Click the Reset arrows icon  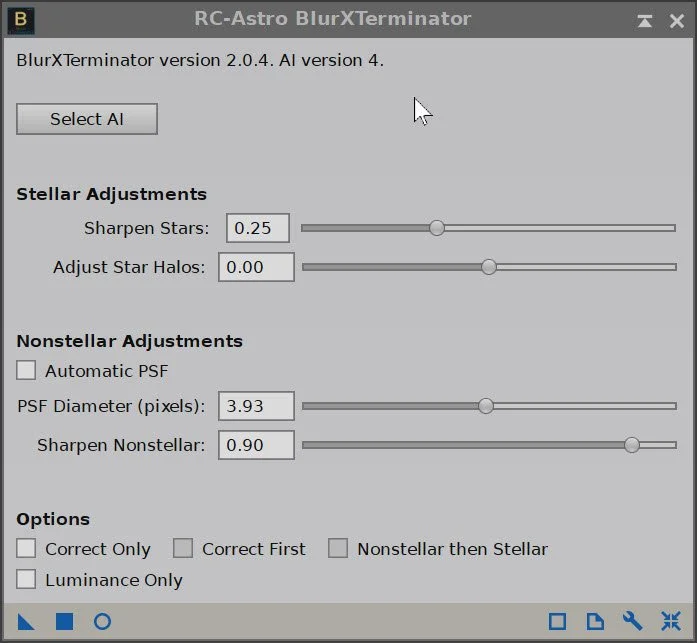click(671, 621)
